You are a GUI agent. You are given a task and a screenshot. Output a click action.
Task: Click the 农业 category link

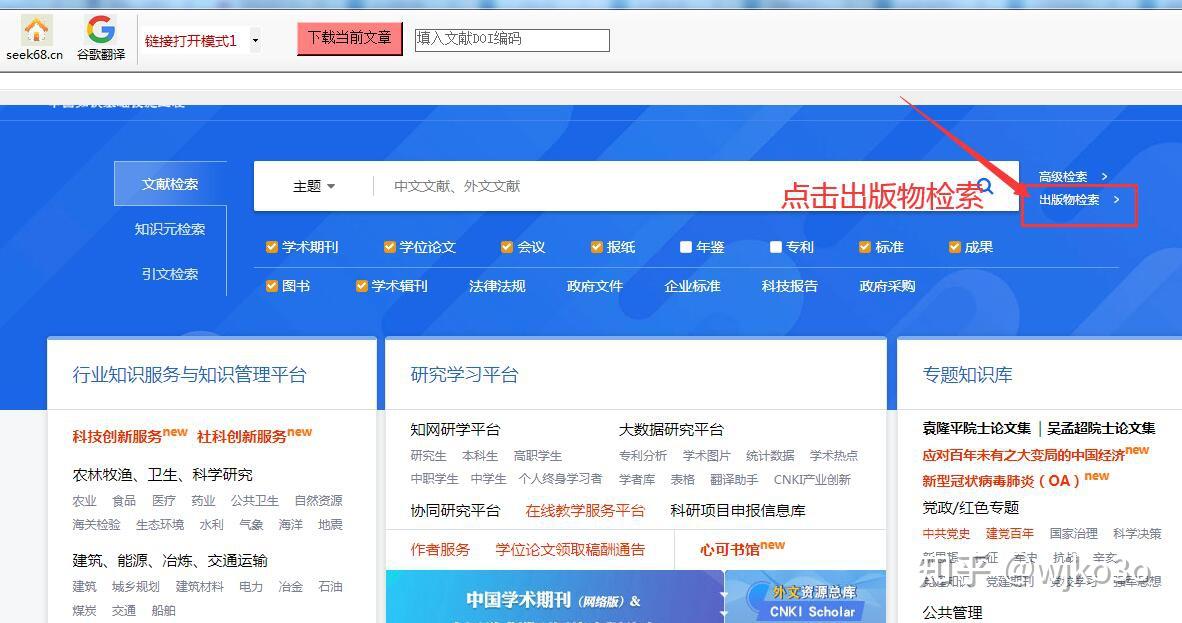pyautogui.click(x=84, y=501)
